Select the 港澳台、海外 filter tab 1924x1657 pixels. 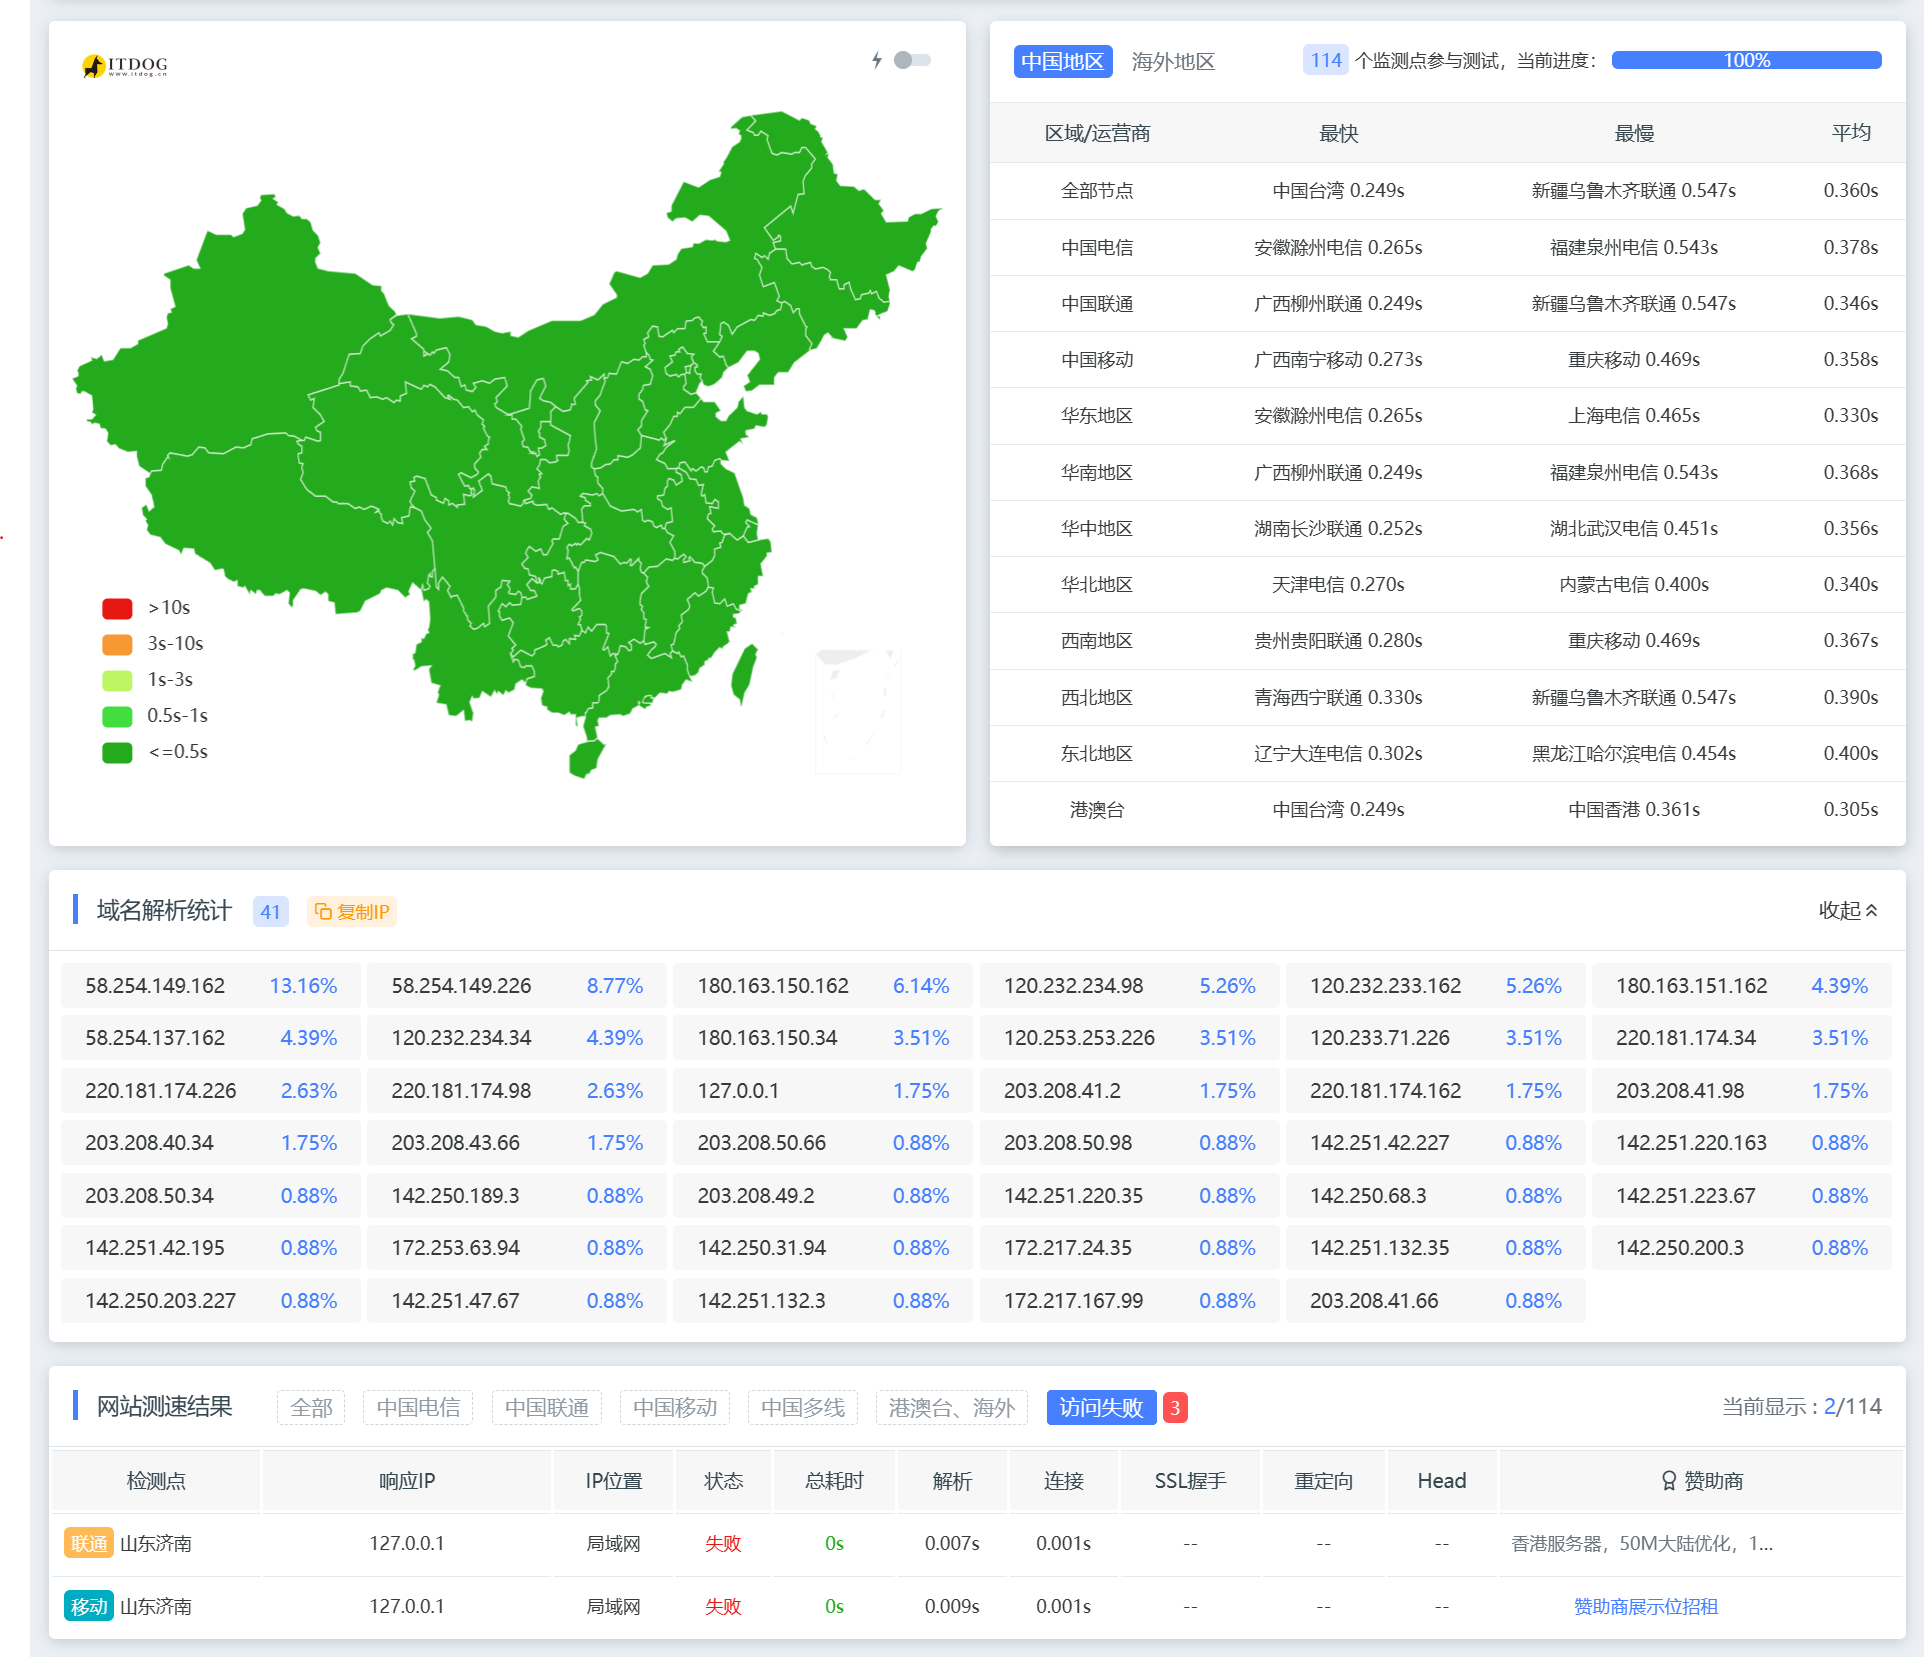tap(952, 1407)
